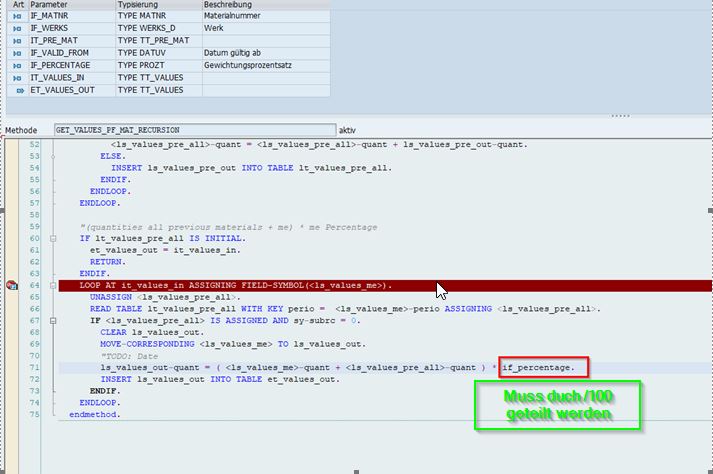Viewport: 713px width, 474px height.
Task: Collapse the IF block at line 67
Action: (50, 321)
